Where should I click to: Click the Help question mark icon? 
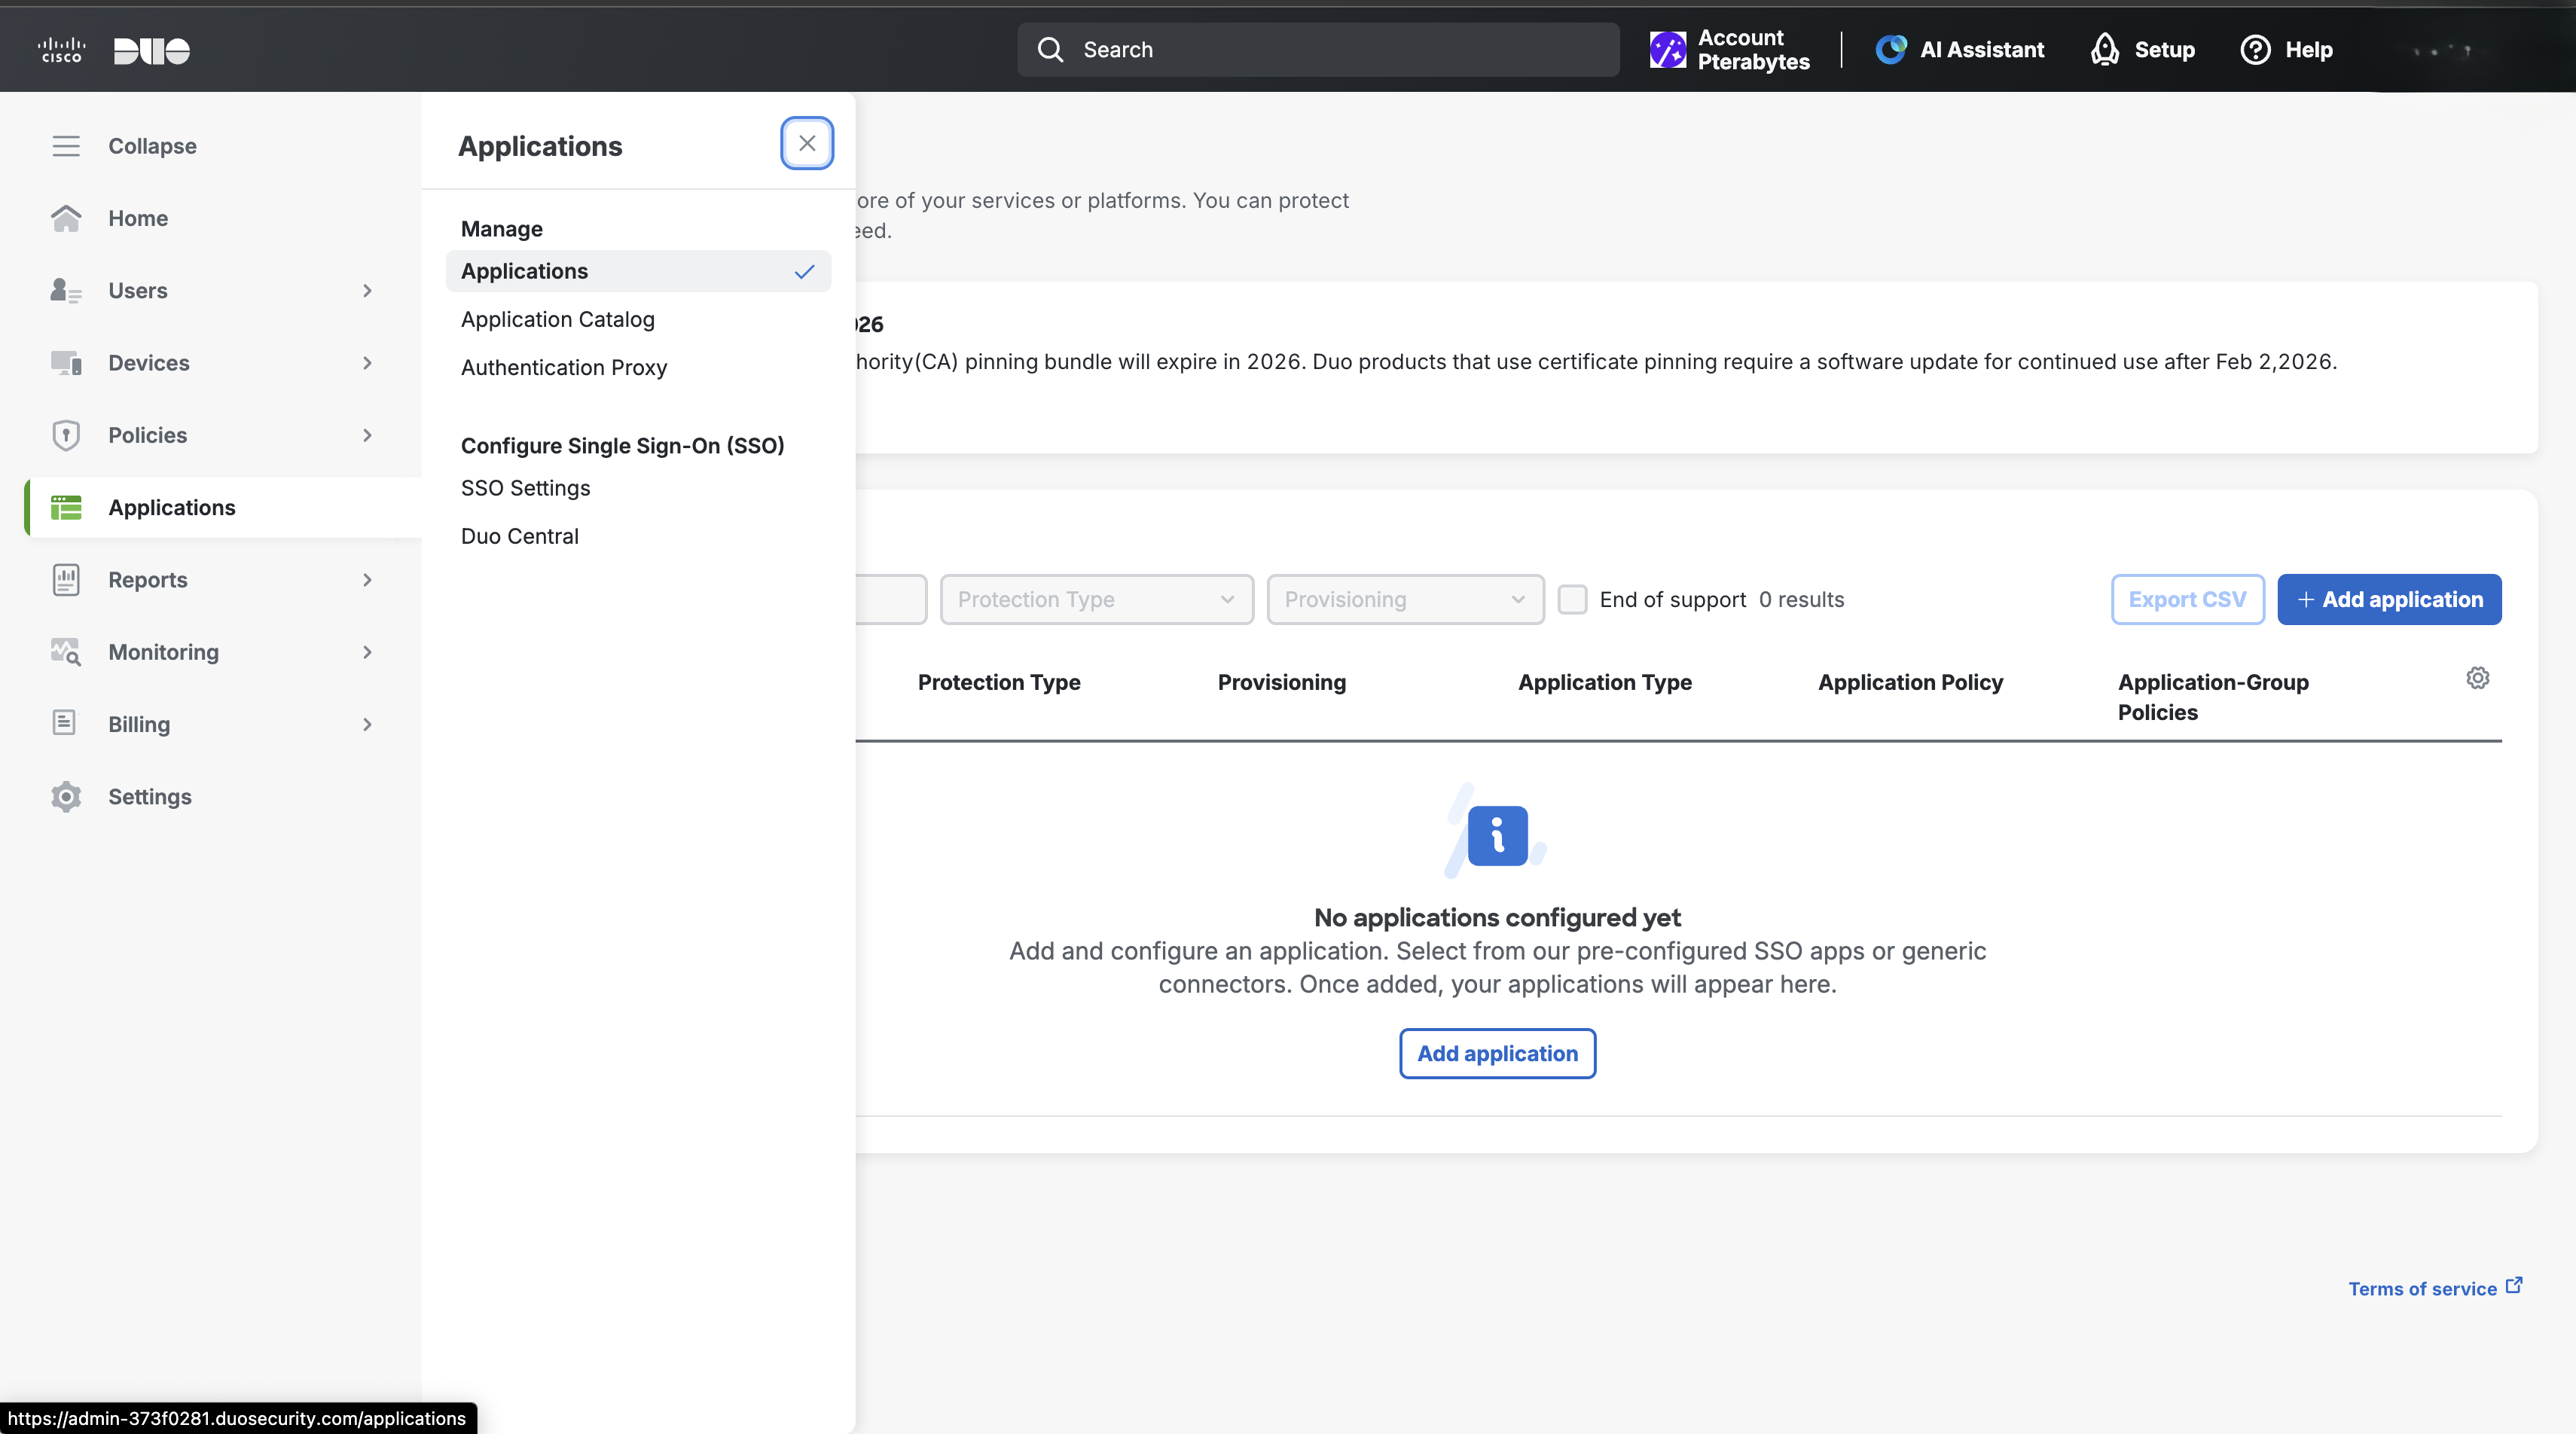pyautogui.click(x=2255, y=50)
